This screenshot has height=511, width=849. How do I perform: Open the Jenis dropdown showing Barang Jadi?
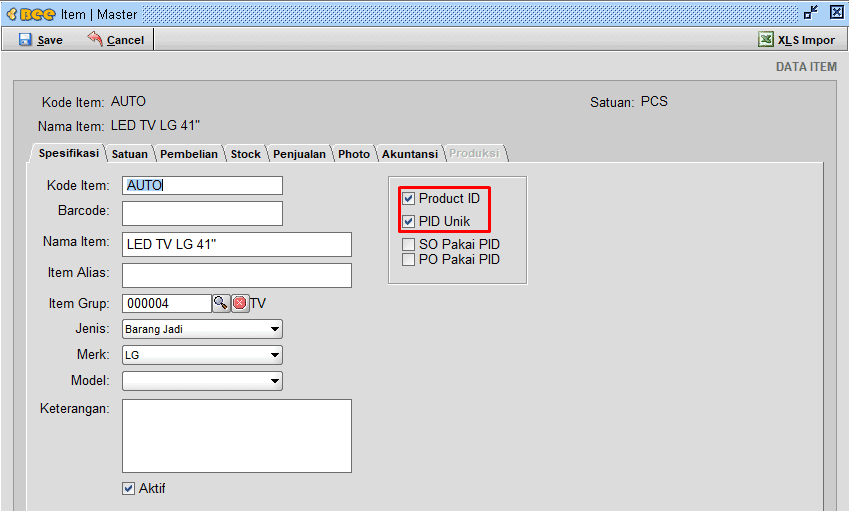coord(202,329)
